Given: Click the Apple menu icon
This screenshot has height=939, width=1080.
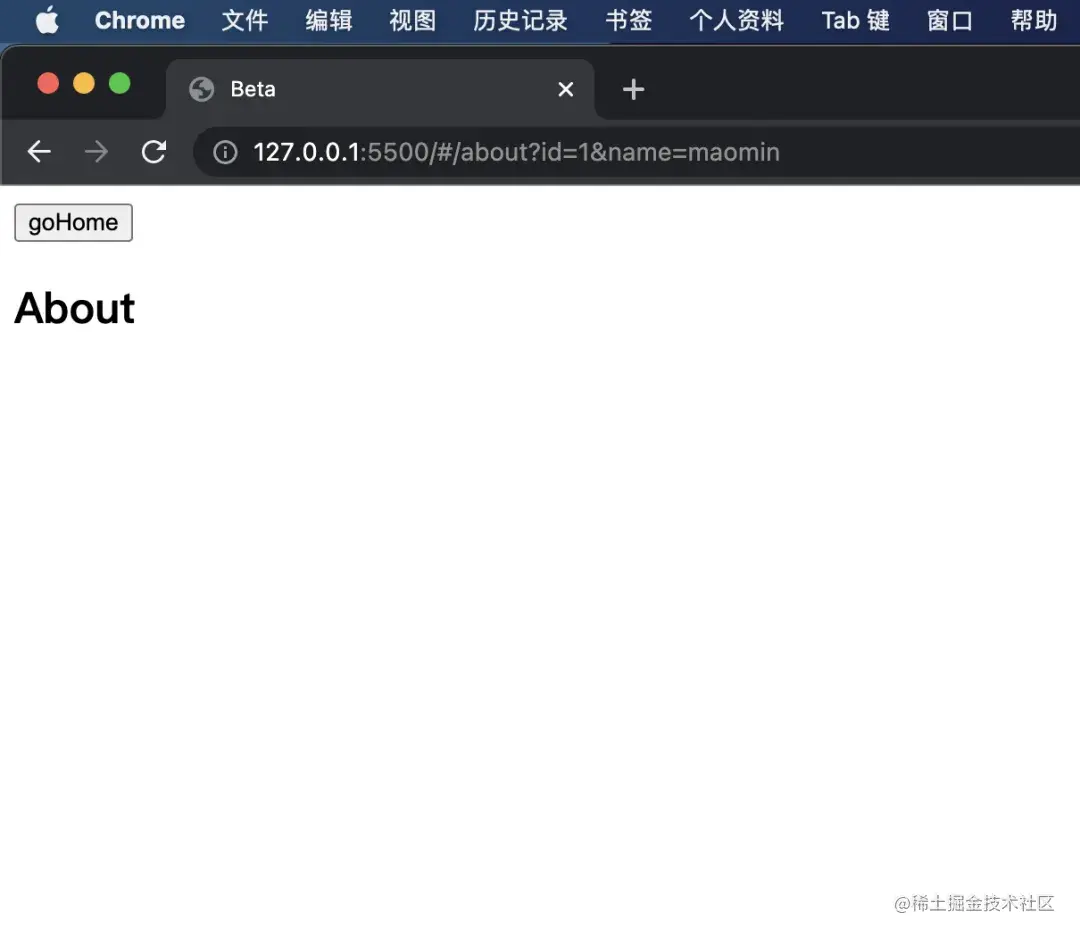Looking at the screenshot, I should [x=46, y=20].
